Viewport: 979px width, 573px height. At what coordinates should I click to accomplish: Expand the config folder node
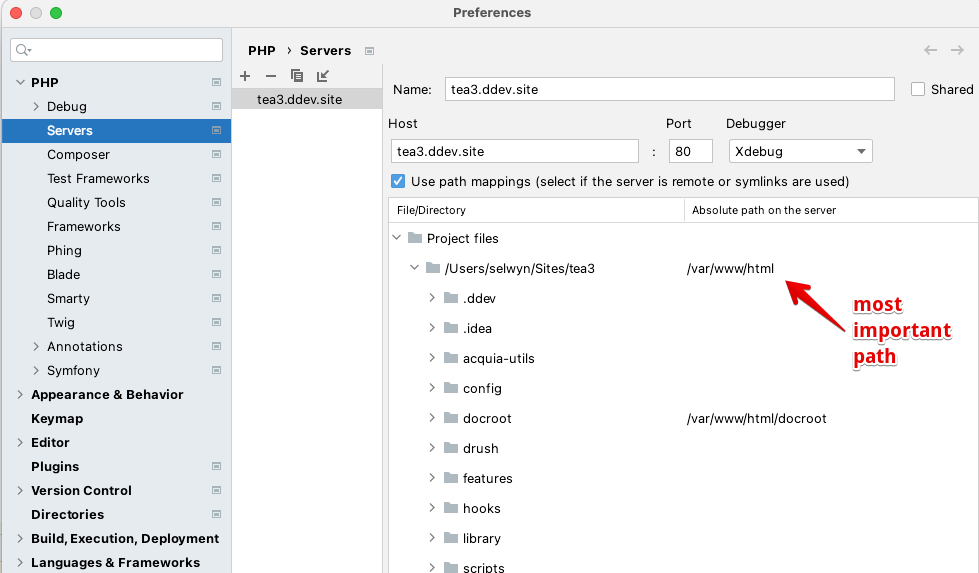[x=431, y=388]
